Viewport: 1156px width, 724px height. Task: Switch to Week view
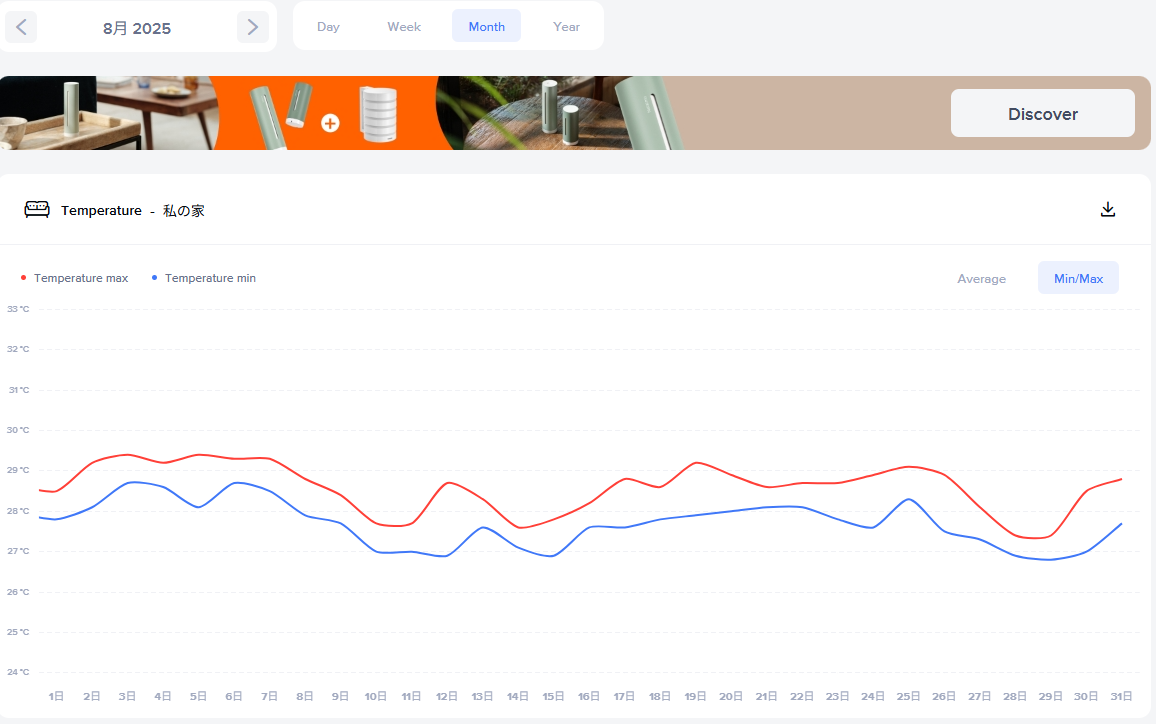point(404,27)
